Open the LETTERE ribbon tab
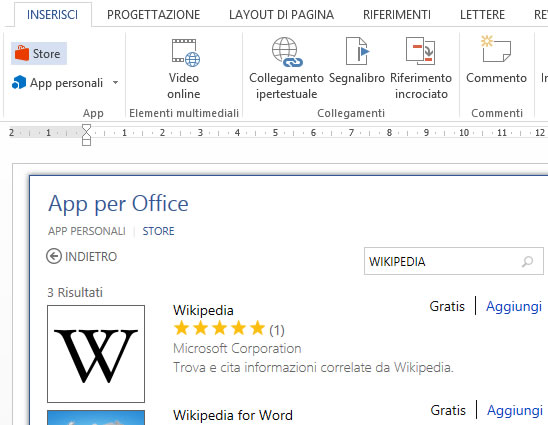 (x=482, y=15)
